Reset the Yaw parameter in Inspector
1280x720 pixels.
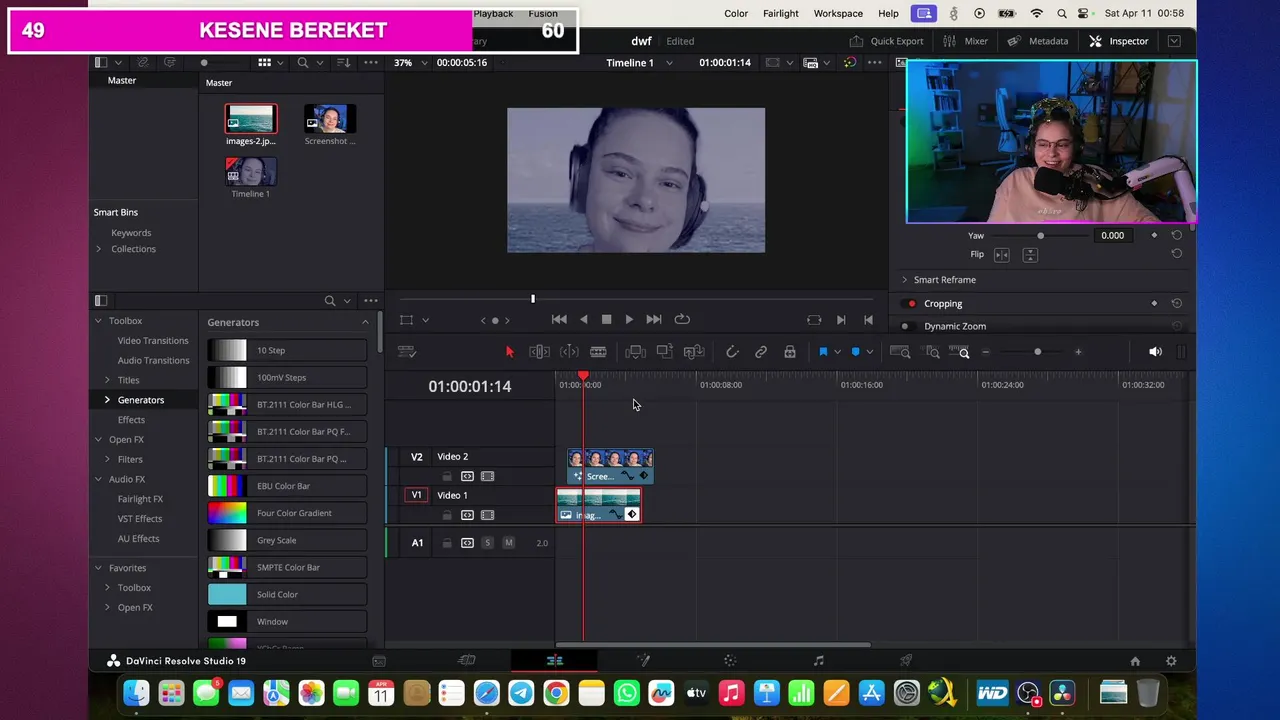(x=1177, y=235)
